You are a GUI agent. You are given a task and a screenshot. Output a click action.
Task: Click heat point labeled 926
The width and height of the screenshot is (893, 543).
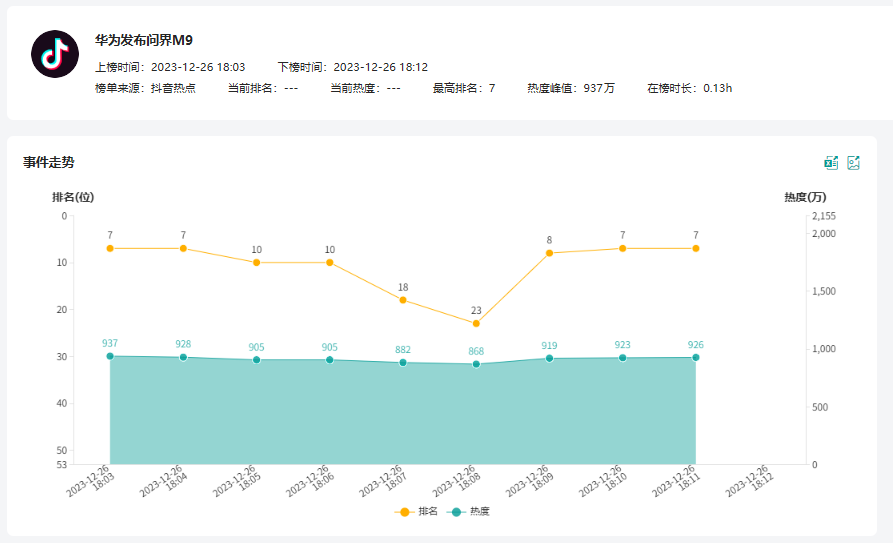pyautogui.click(x=695, y=357)
